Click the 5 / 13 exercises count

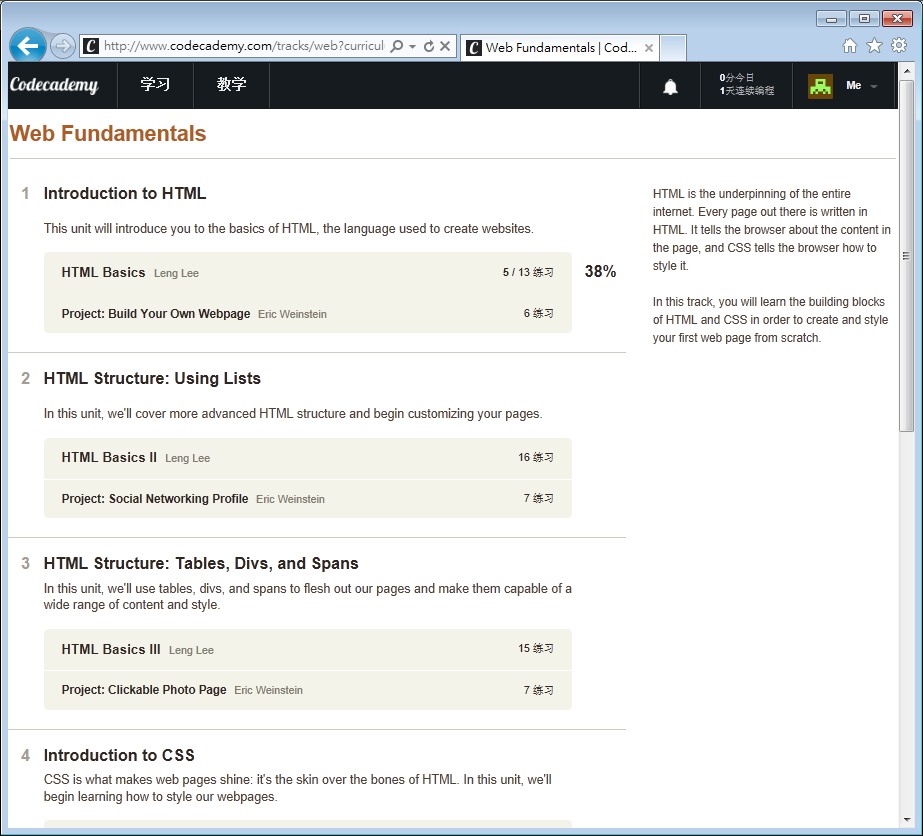click(528, 272)
